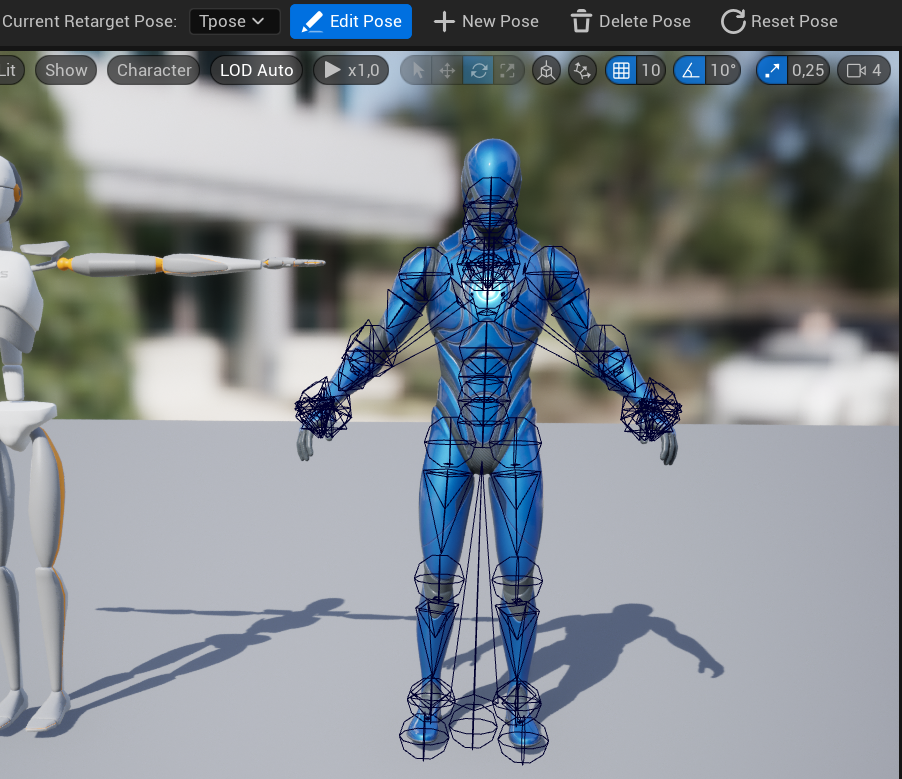Click the scale snap icon

click(770, 70)
